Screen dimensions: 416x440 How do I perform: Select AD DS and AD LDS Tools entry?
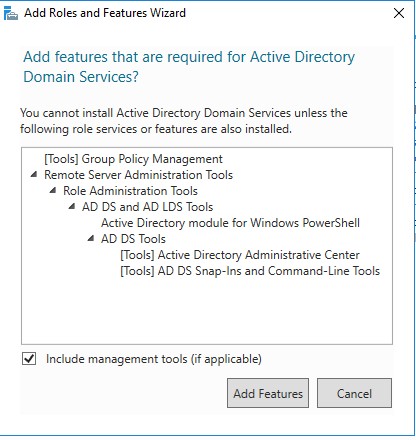point(147,207)
